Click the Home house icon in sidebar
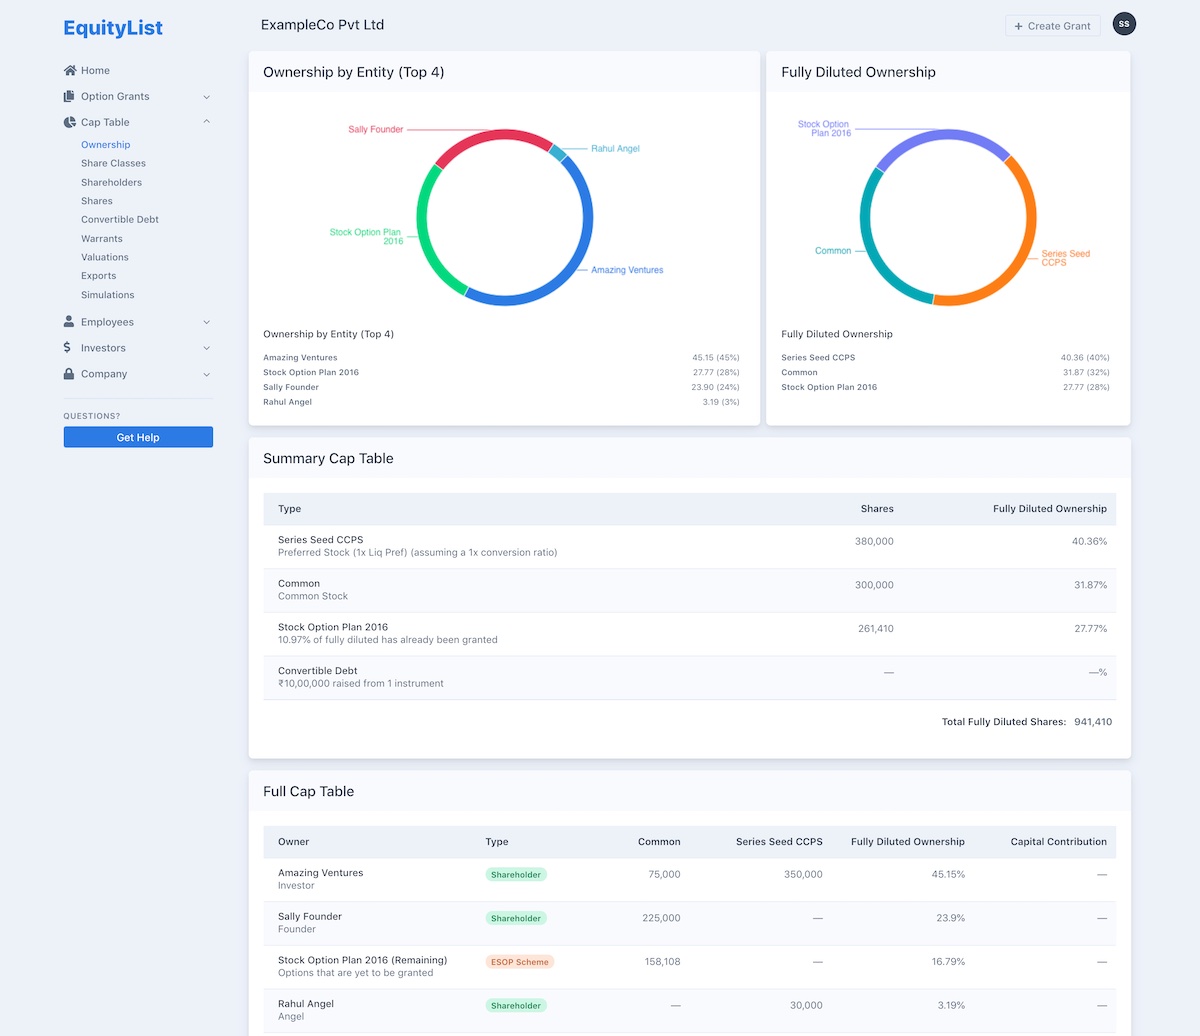 [69, 71]
